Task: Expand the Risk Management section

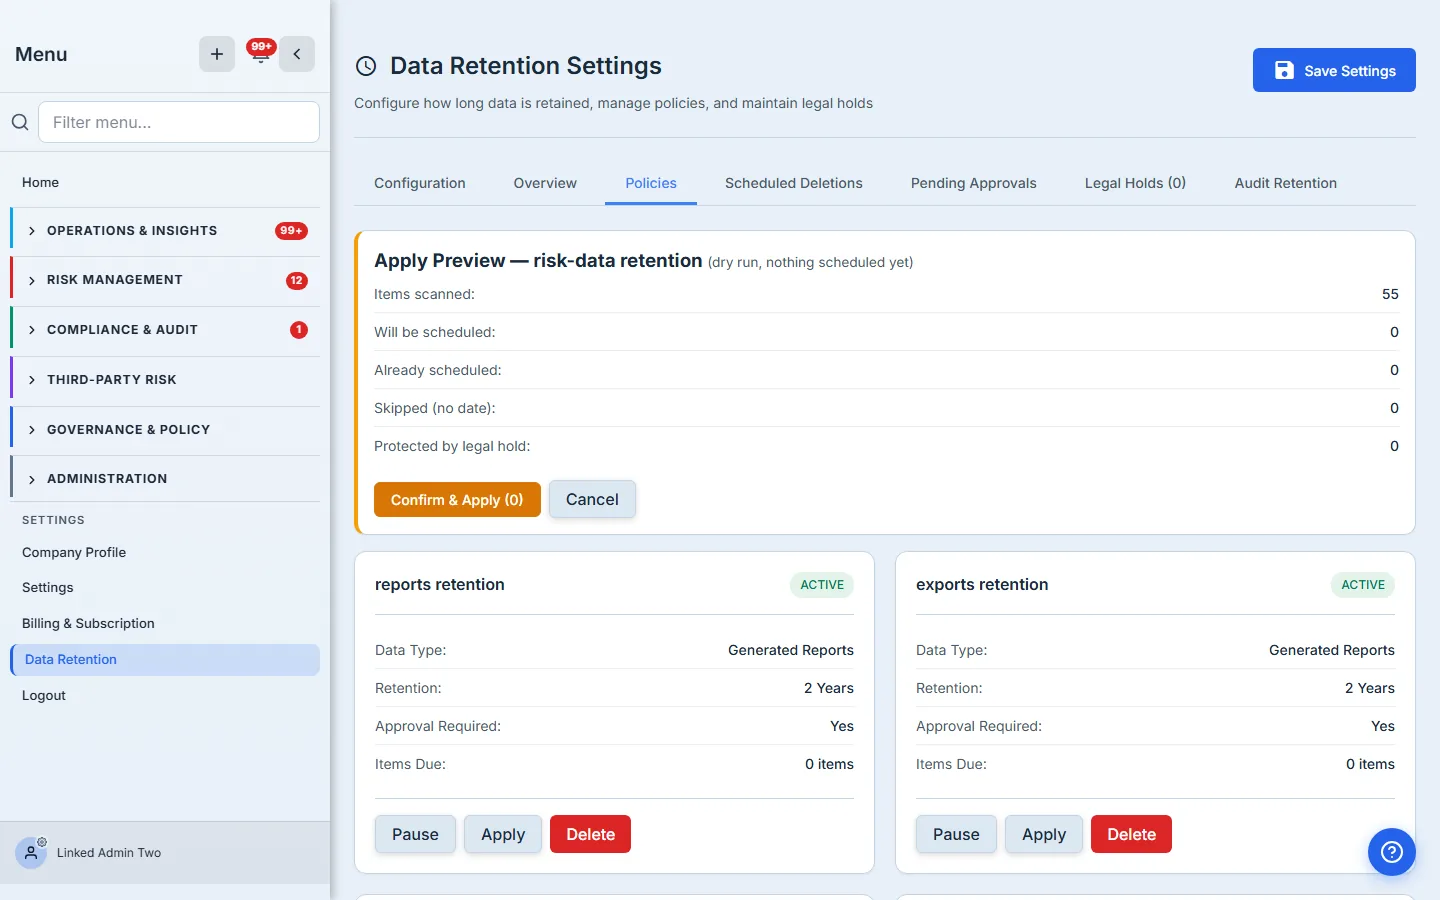Action: tap(165, 280)
